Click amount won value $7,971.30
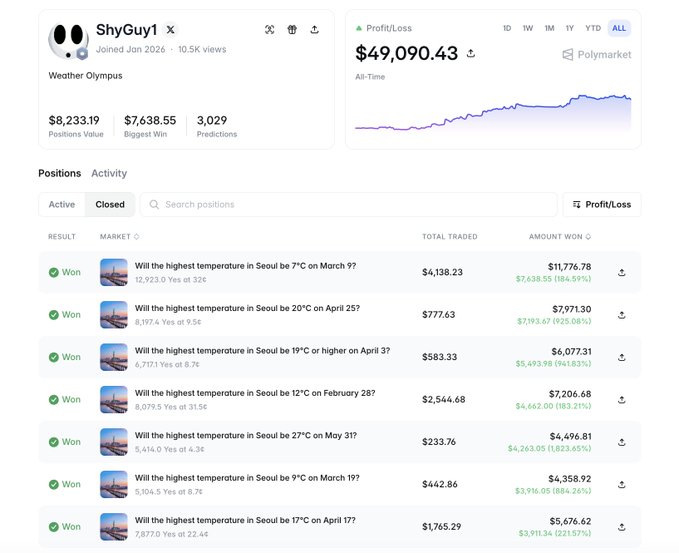Screen dimensions: 679x553 (x=571, y=309)
